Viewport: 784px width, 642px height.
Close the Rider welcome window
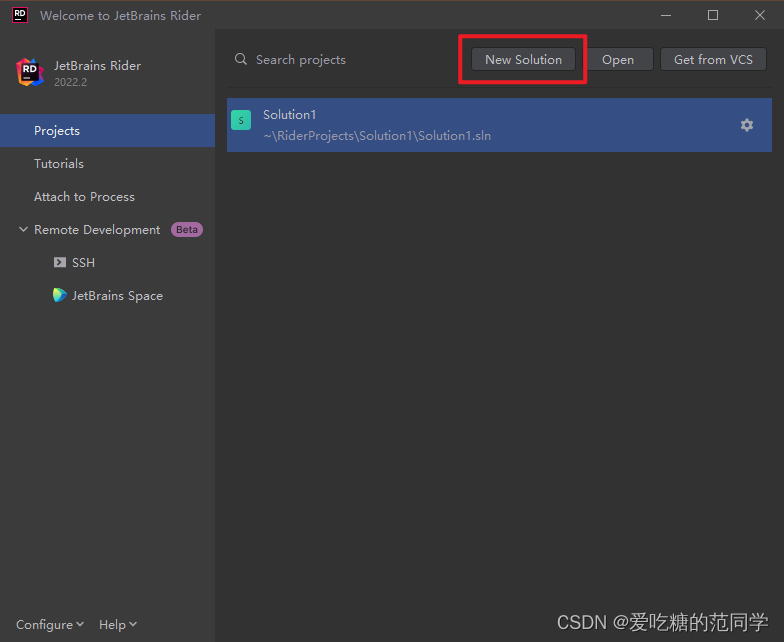tap(760, 16)
